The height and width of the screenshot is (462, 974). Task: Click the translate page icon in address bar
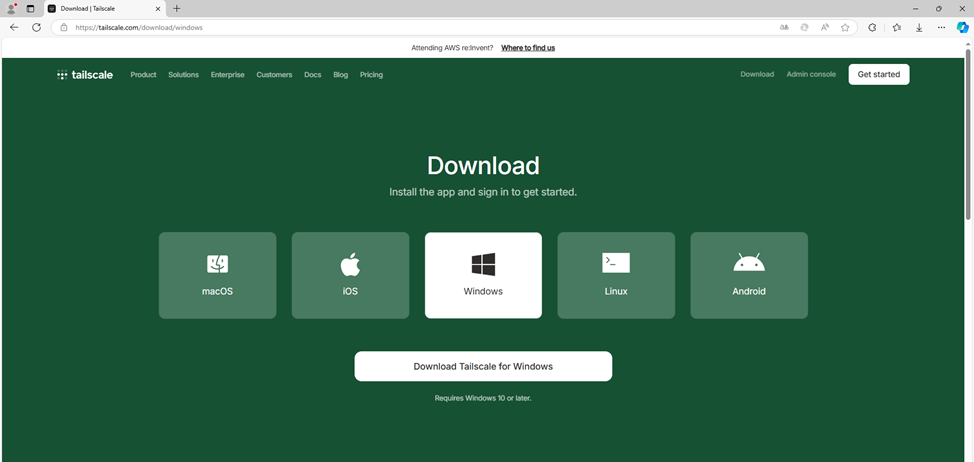[x=785, y=27]
